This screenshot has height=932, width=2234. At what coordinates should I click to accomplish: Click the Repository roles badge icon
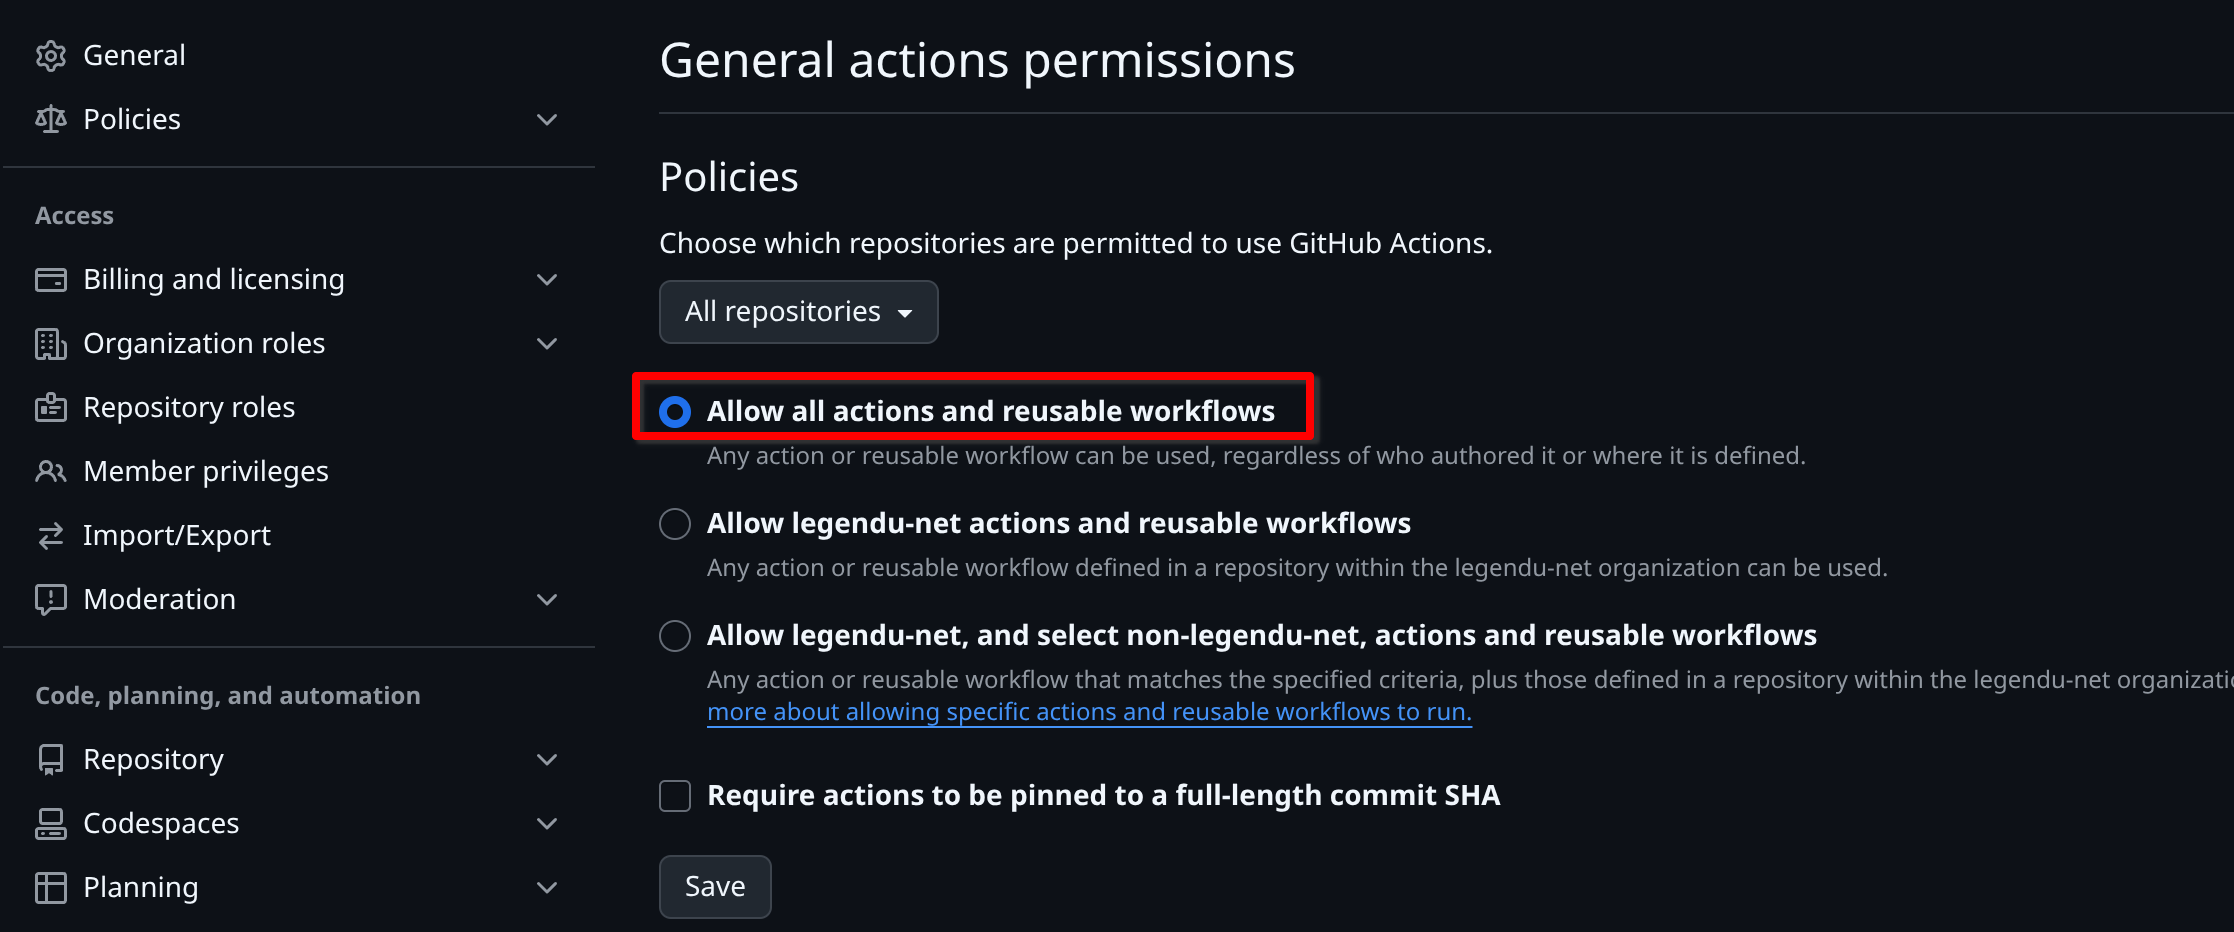coord(51,408)
